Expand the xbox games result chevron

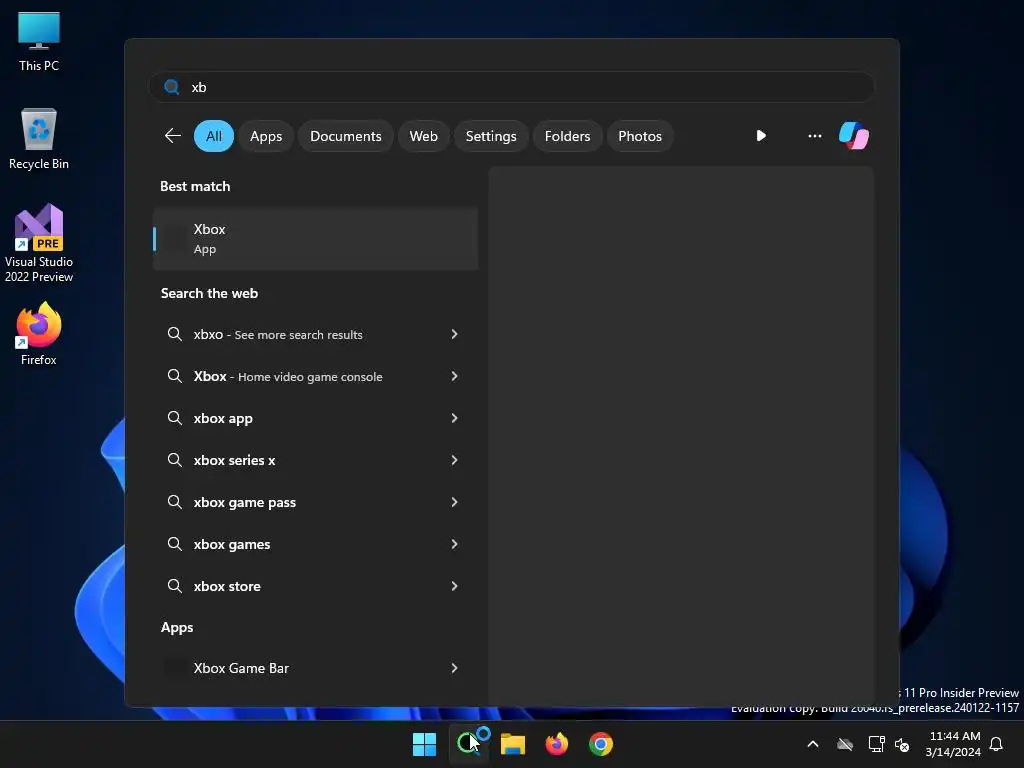455,544
